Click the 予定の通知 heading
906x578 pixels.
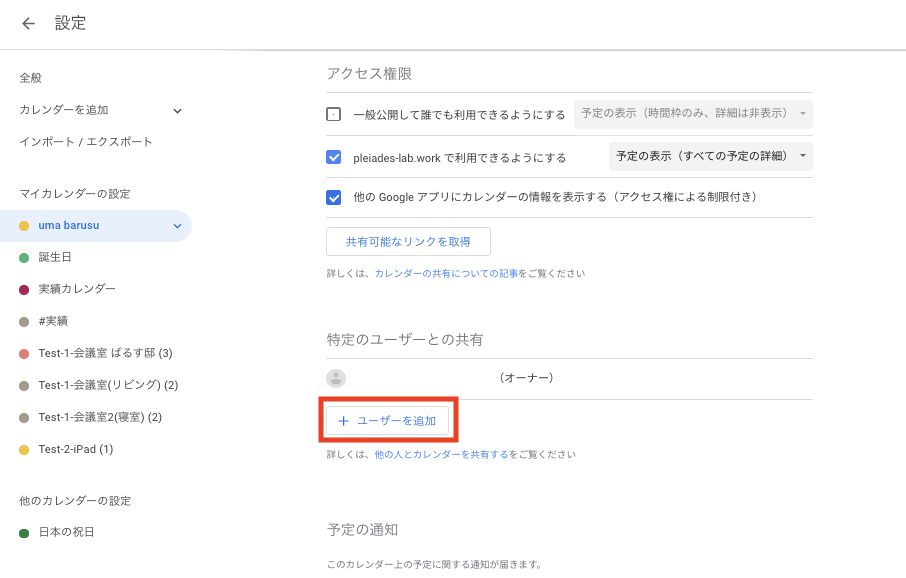(x=362, y=530)
